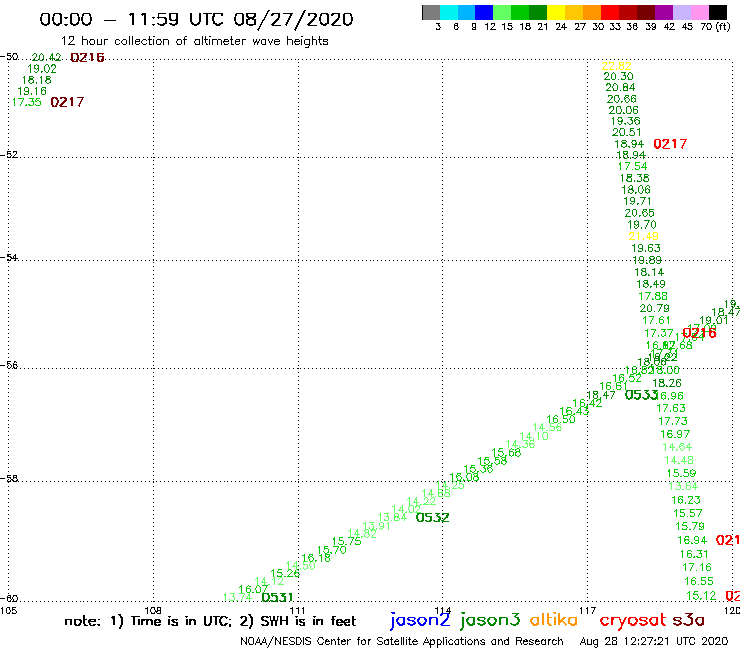Image resolution: width=740 pixels, height=650 pixels.
Task: Click the cryosat satellite legend label
Action: tap(632, 620)
